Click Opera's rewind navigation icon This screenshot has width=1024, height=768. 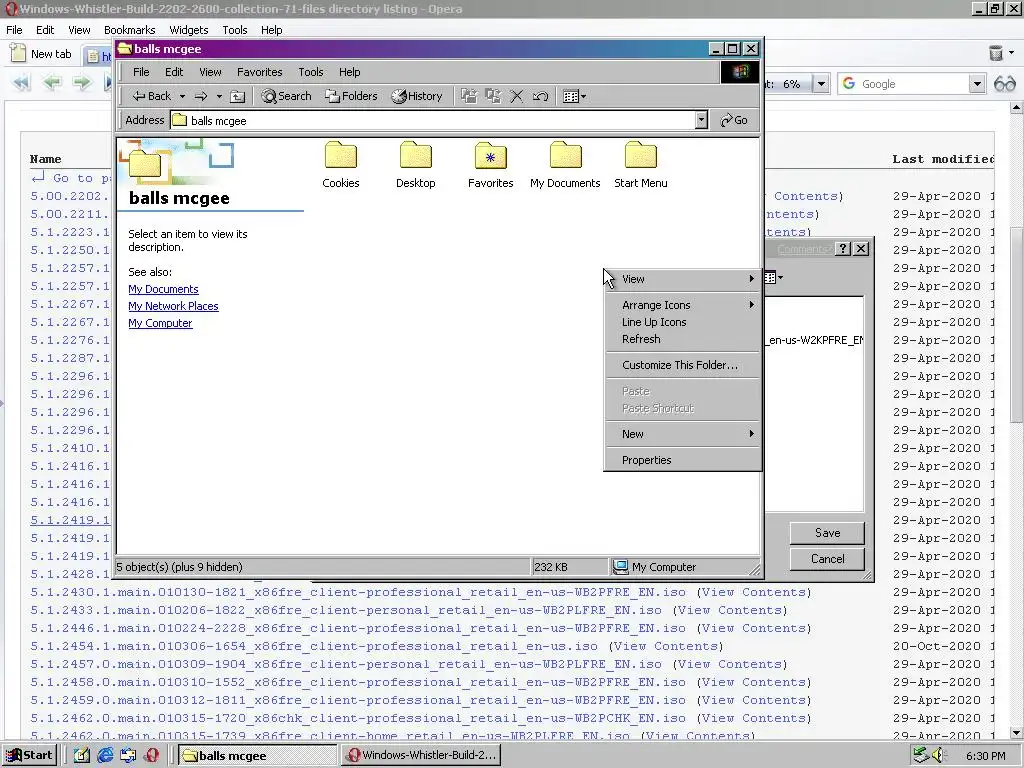(22, 83)
